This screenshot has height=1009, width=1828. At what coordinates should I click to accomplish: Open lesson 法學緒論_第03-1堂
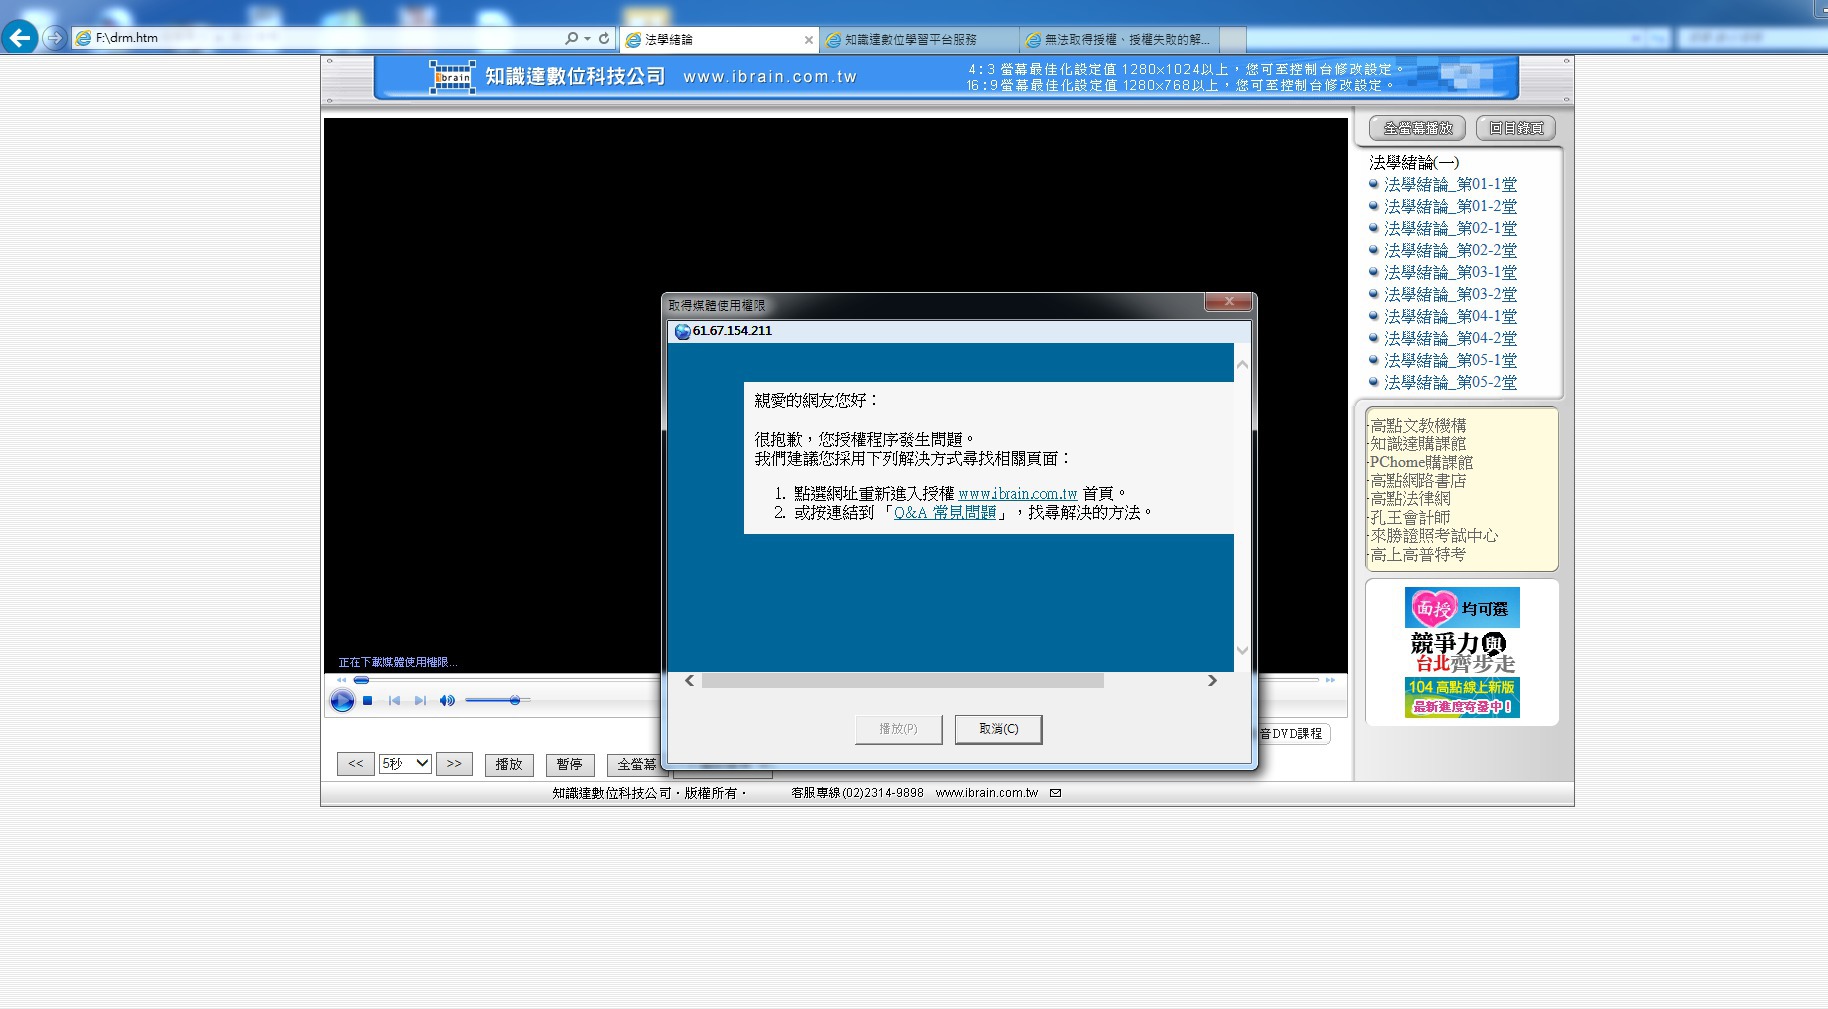click(1450, 272)
